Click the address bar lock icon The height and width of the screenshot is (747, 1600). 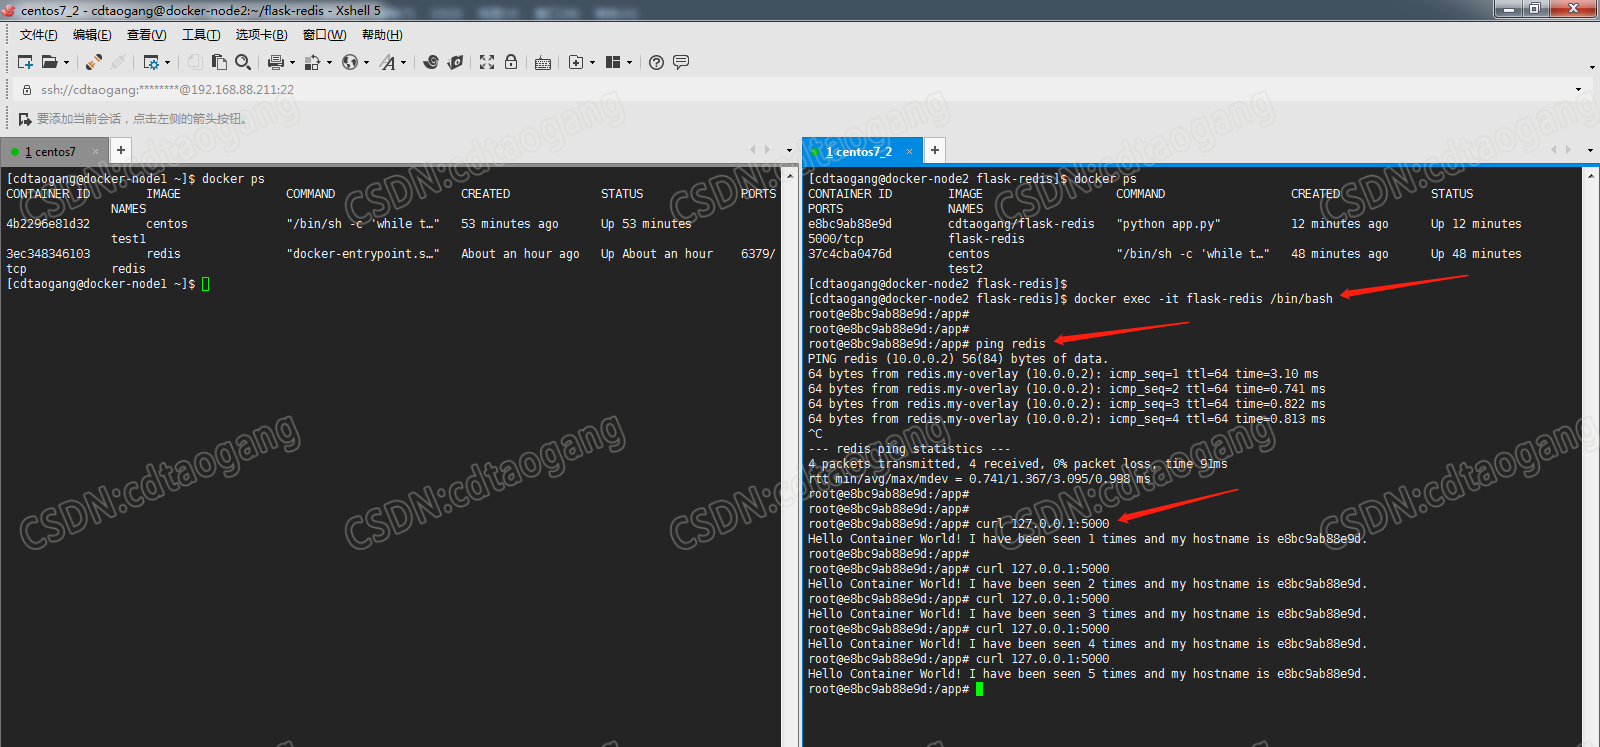27,89
